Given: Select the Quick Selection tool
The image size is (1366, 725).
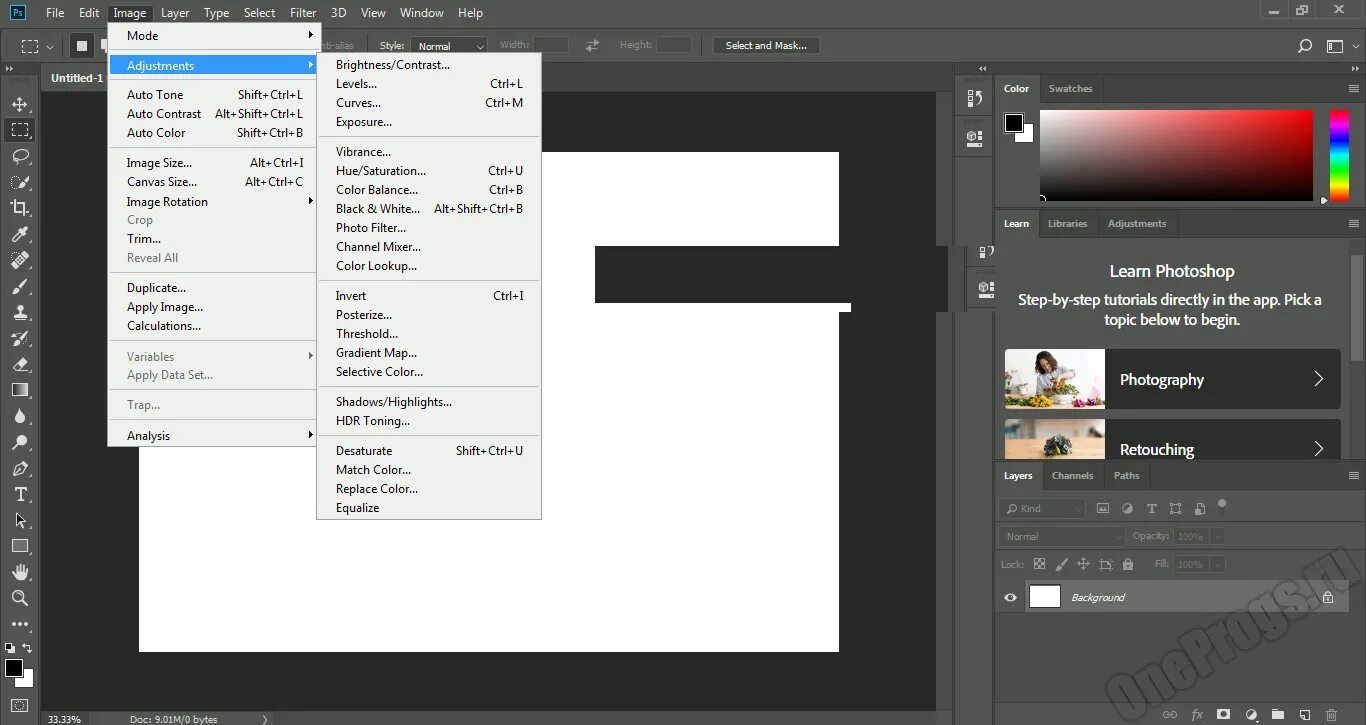Looking at the screenshot, I should [20, 182].
